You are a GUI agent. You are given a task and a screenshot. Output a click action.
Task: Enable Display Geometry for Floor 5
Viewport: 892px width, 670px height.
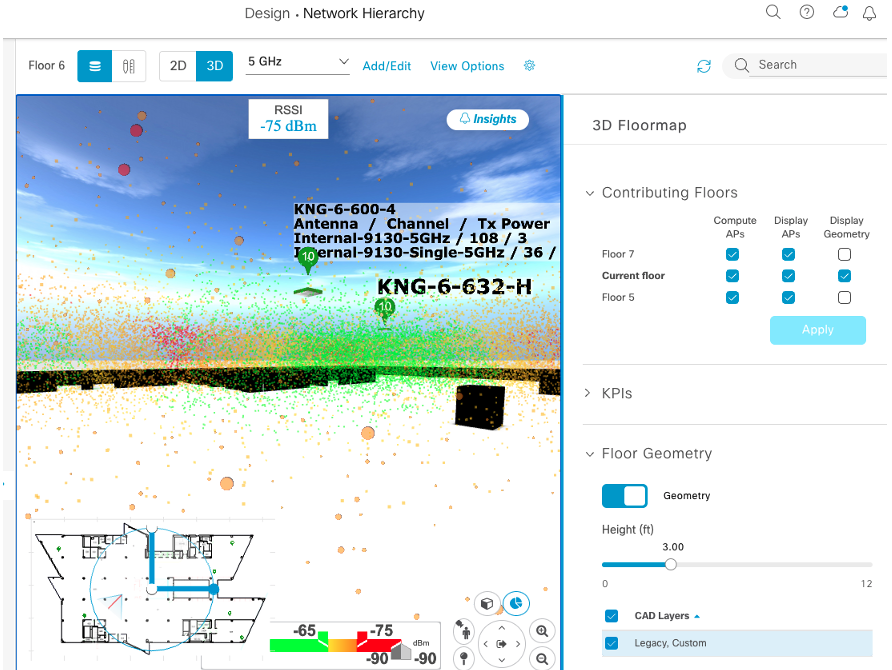click(x=845, y=298)
